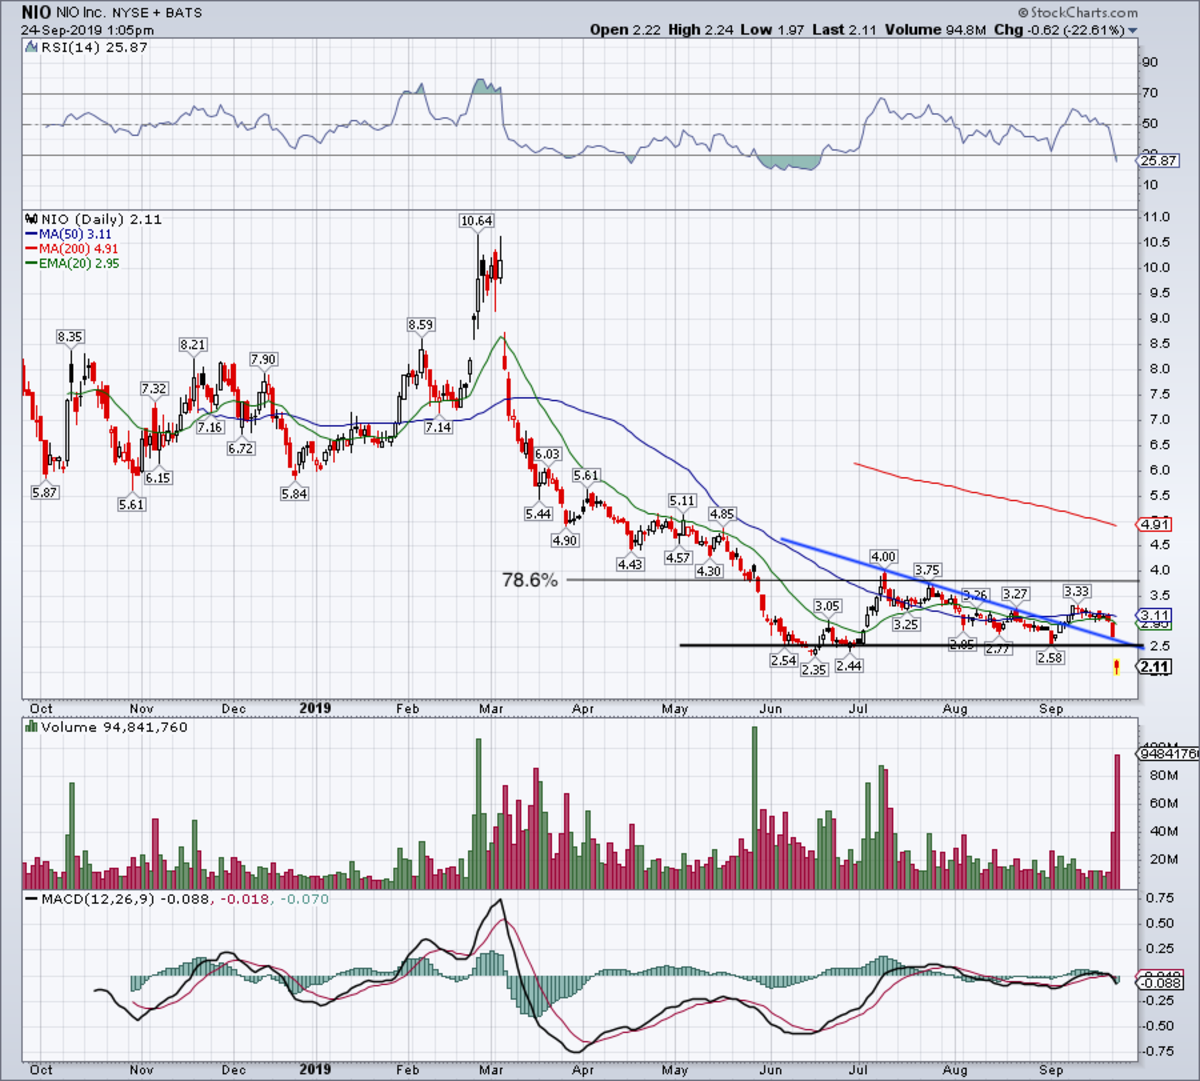The height and width of the screenshot is (1081, 1200).
Task: Click the 2.35 lowest price label
Action: pos(814,670)
